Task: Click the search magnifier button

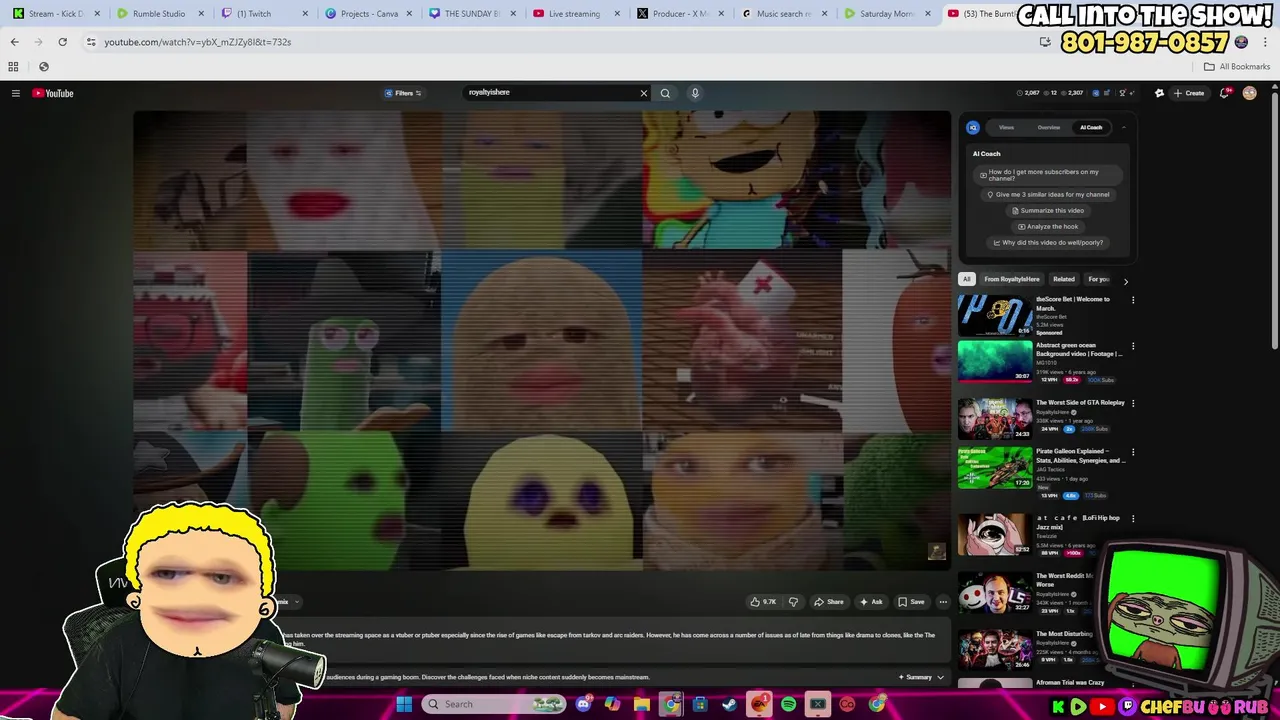Action: pyautogui.click(x=665, y=93)
